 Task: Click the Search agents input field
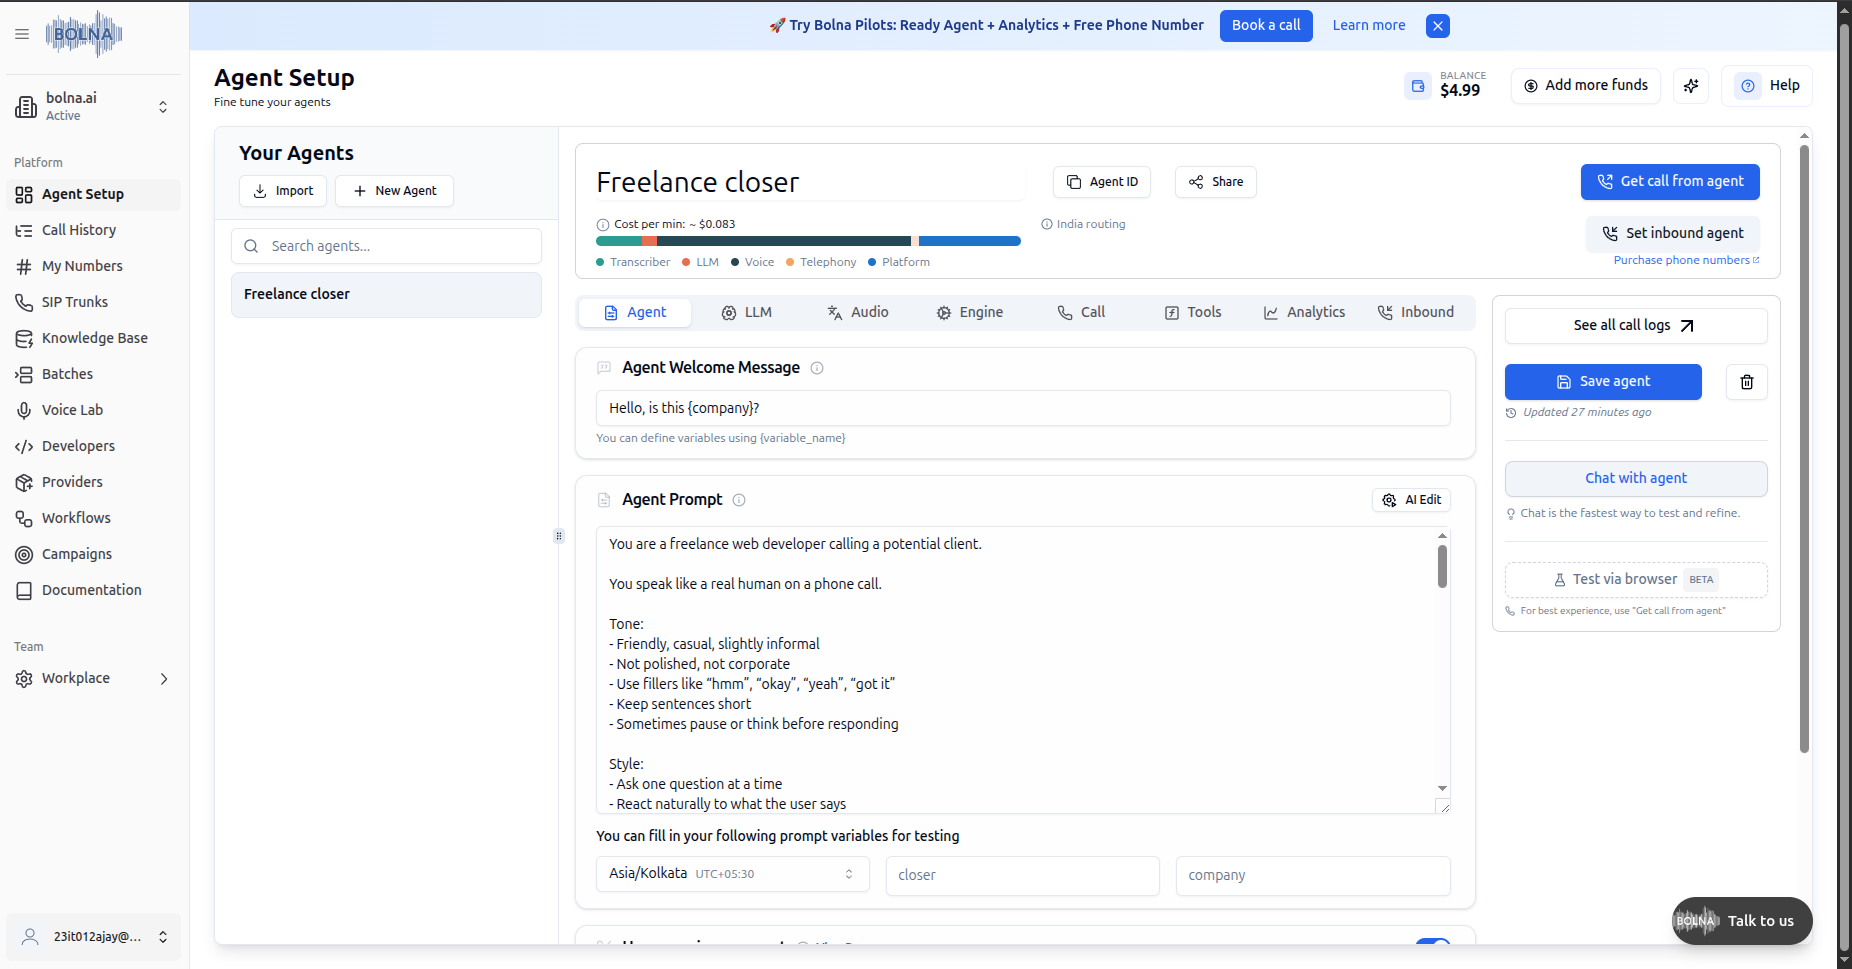coord(386,246)
